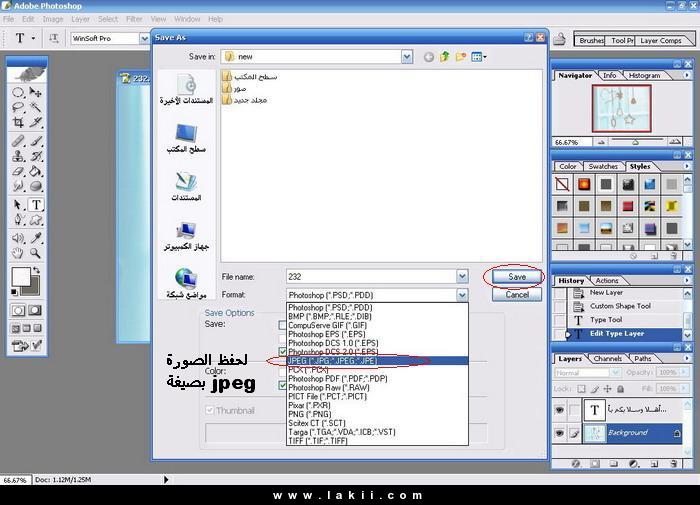Click the File name input field

click(371, 276)
